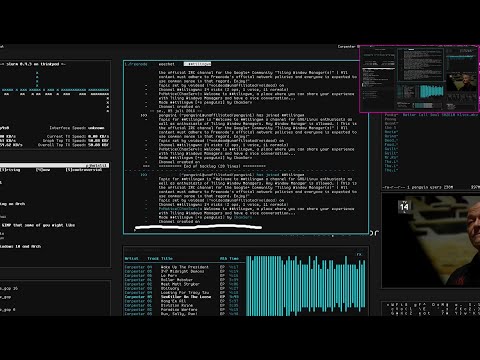The image size is (480, 360).
Task: Switch to the 1.freenode buffer in weechat
Action: tap(136, 64)
